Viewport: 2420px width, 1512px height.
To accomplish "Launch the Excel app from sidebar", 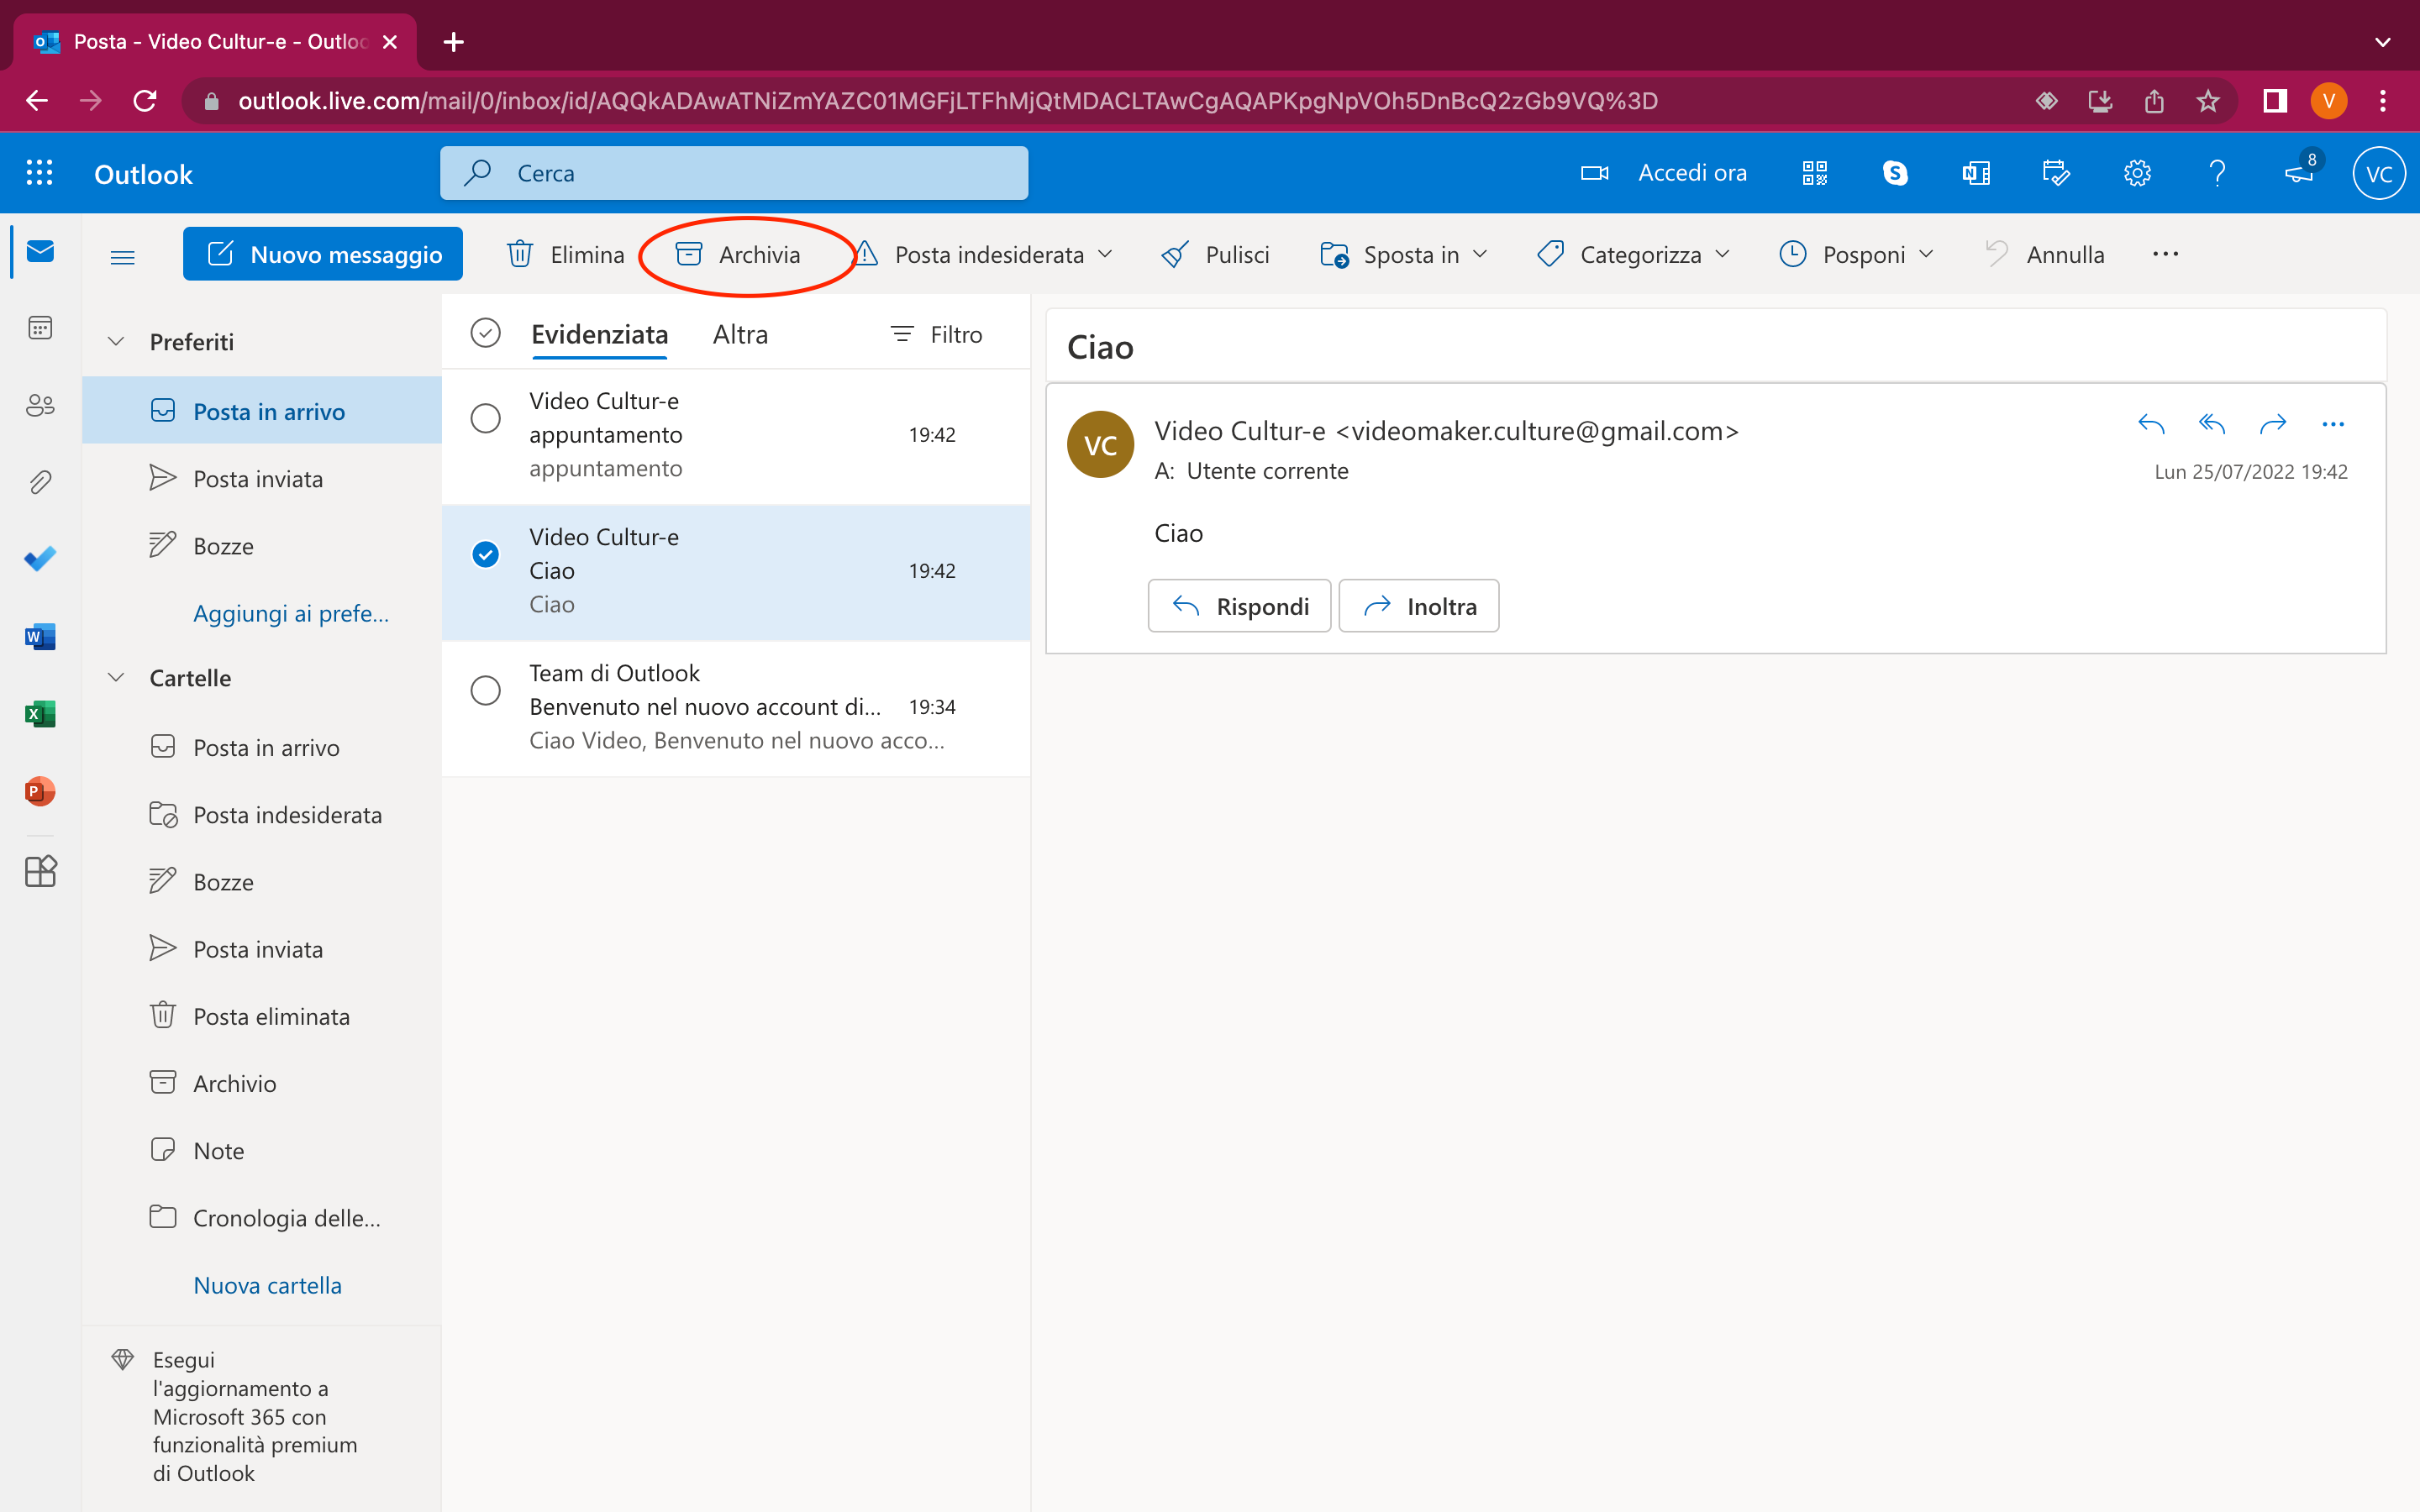I will click(40, 714).
